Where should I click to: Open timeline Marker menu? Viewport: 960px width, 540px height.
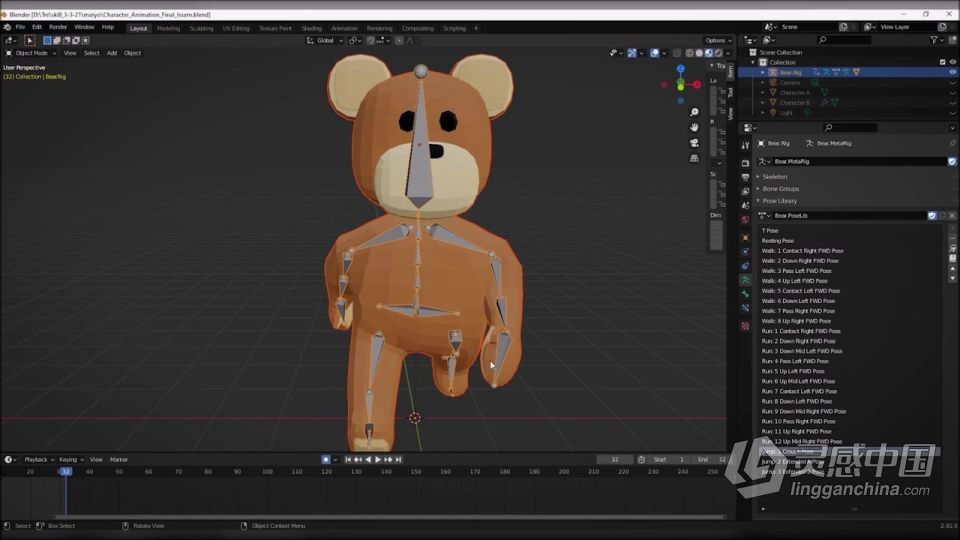(119, 459)
